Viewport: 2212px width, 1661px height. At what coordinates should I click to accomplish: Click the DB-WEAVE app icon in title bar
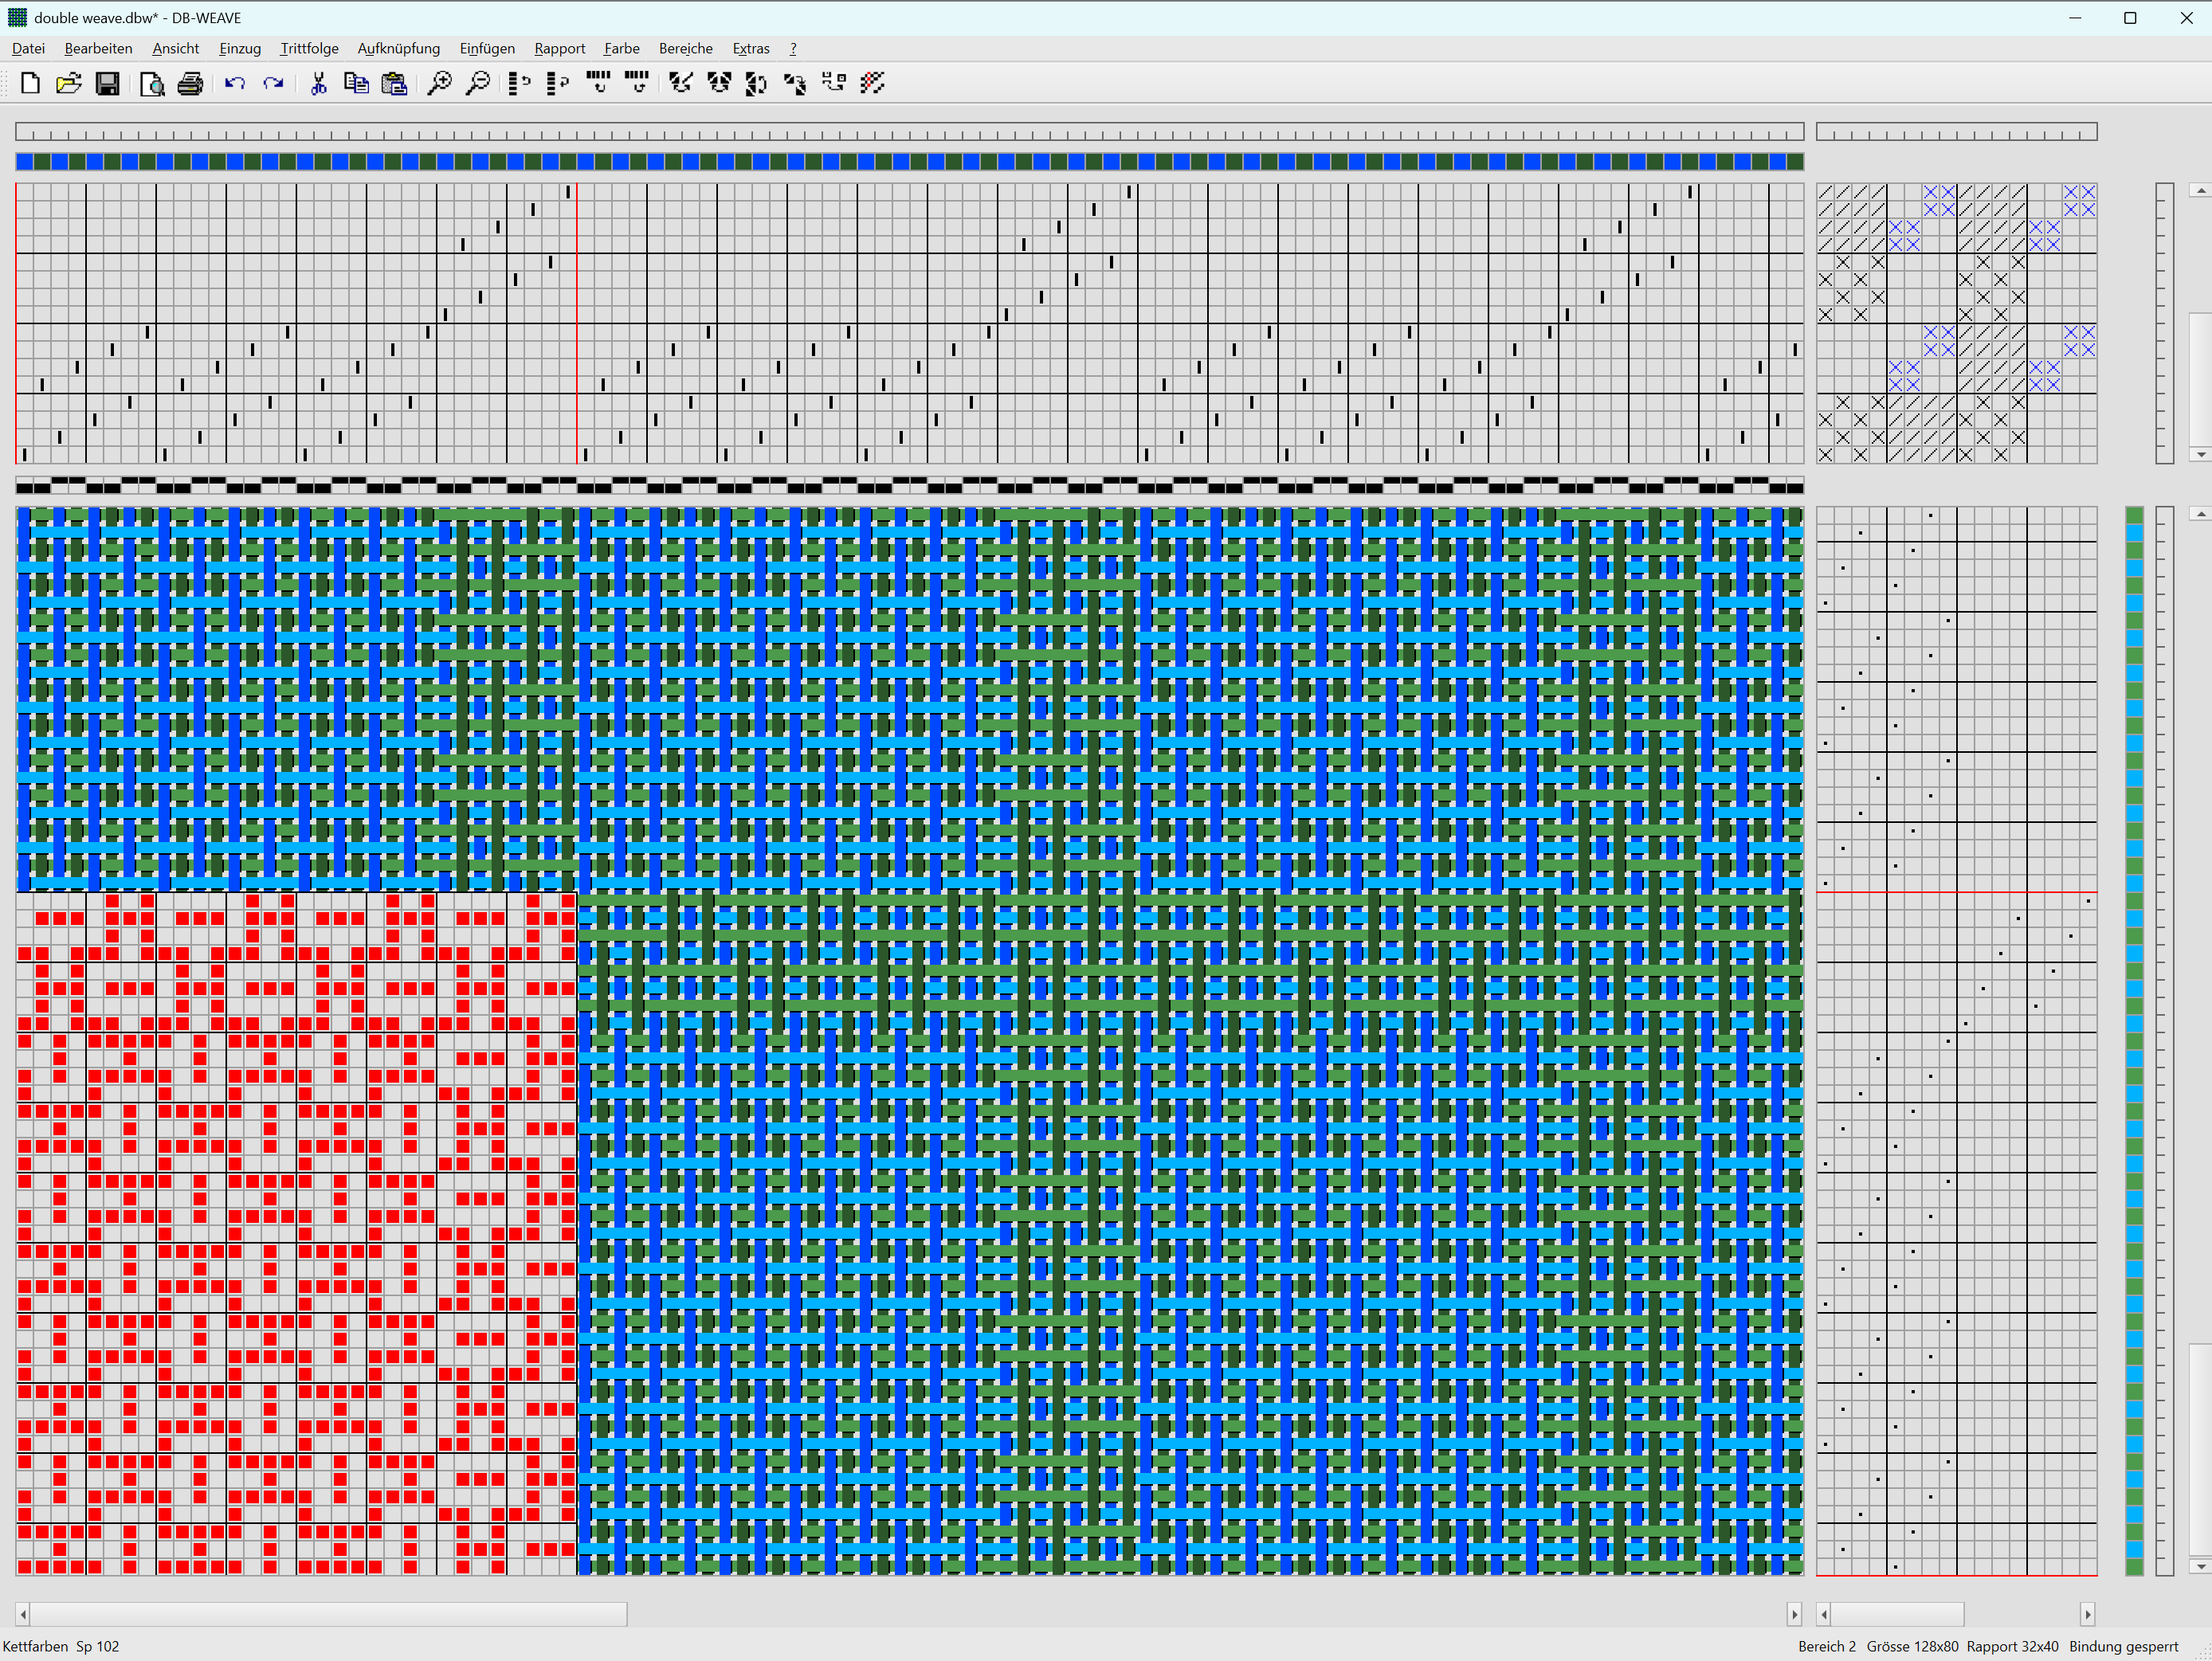click(17, 17)
